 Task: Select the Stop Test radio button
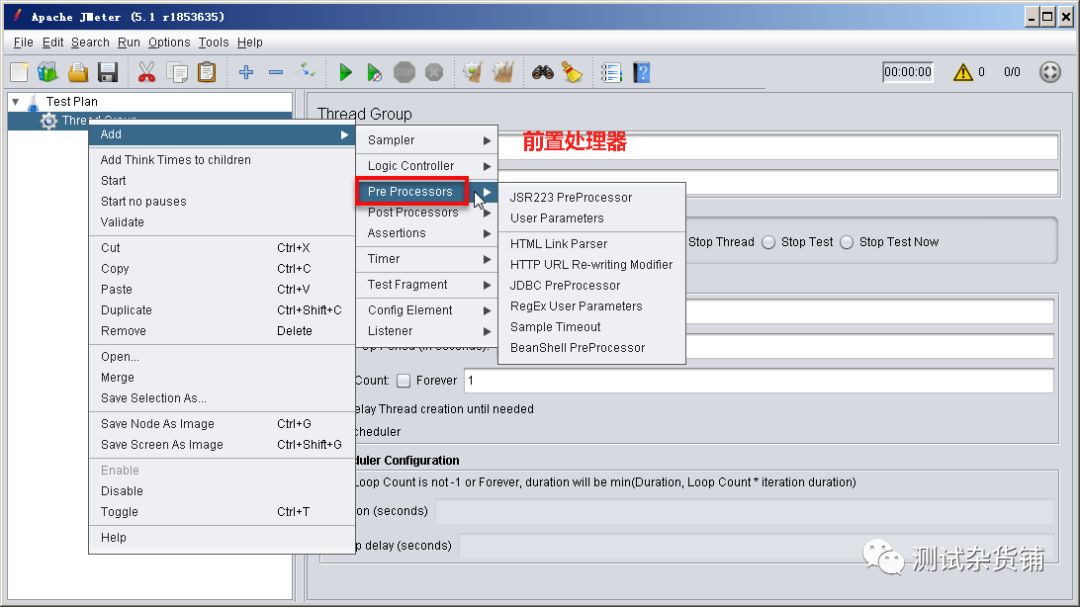(769, 242)
